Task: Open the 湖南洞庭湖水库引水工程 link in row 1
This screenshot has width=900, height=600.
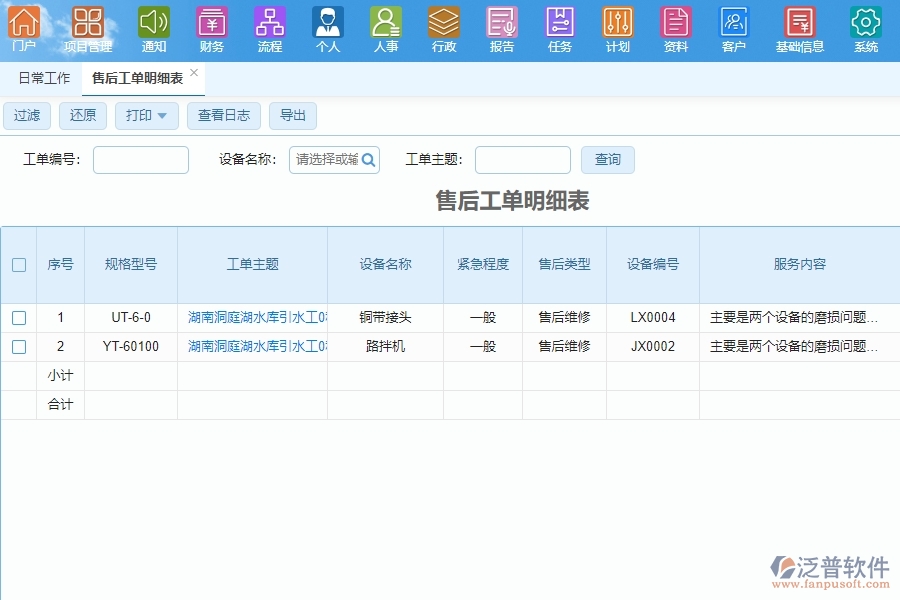Action: click(x=252, y=318)
